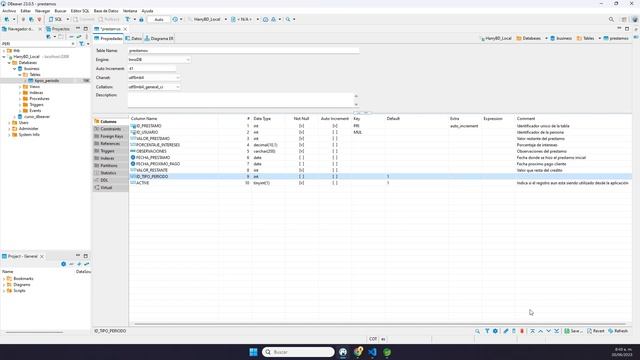This screenshot has width=640, height=360.
Task: Open DBeaver icon in Windows taskbar
Action: point(343,352)
